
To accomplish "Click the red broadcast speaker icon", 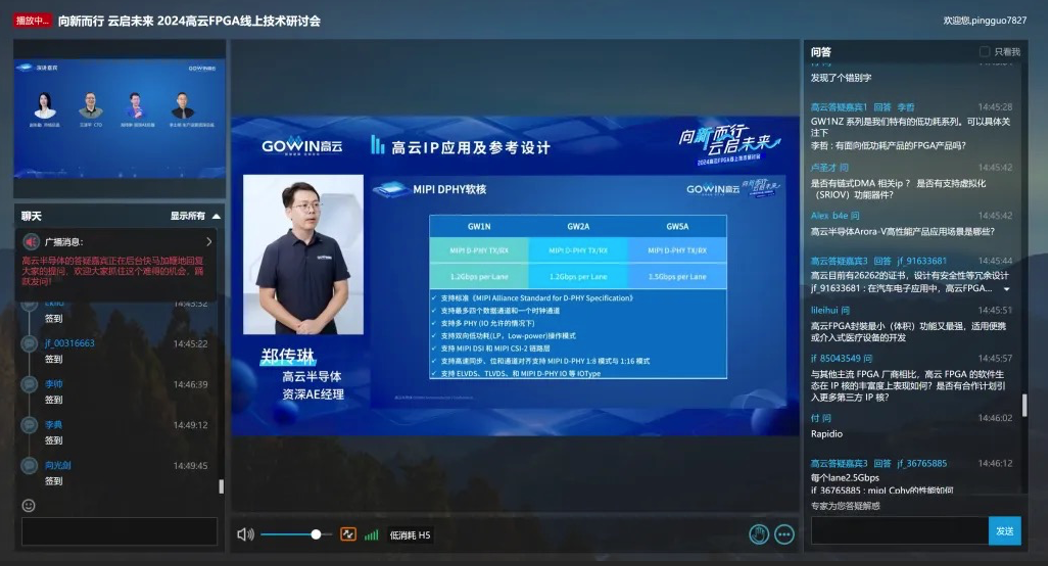I will pyautogui.click(x=31, y=241).
